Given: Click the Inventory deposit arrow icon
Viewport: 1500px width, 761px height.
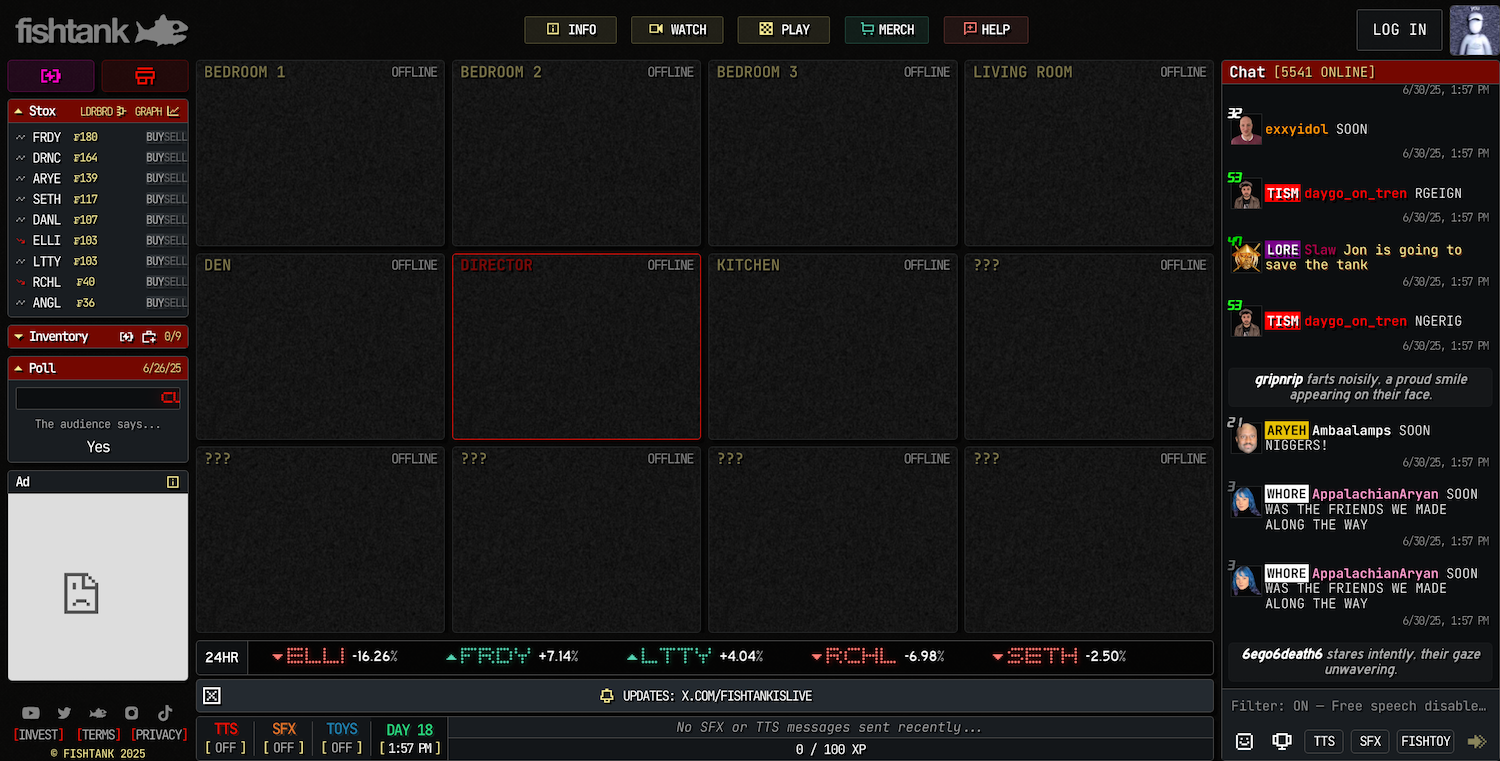Looking at the screenshot, I should [x=127, y=337].
